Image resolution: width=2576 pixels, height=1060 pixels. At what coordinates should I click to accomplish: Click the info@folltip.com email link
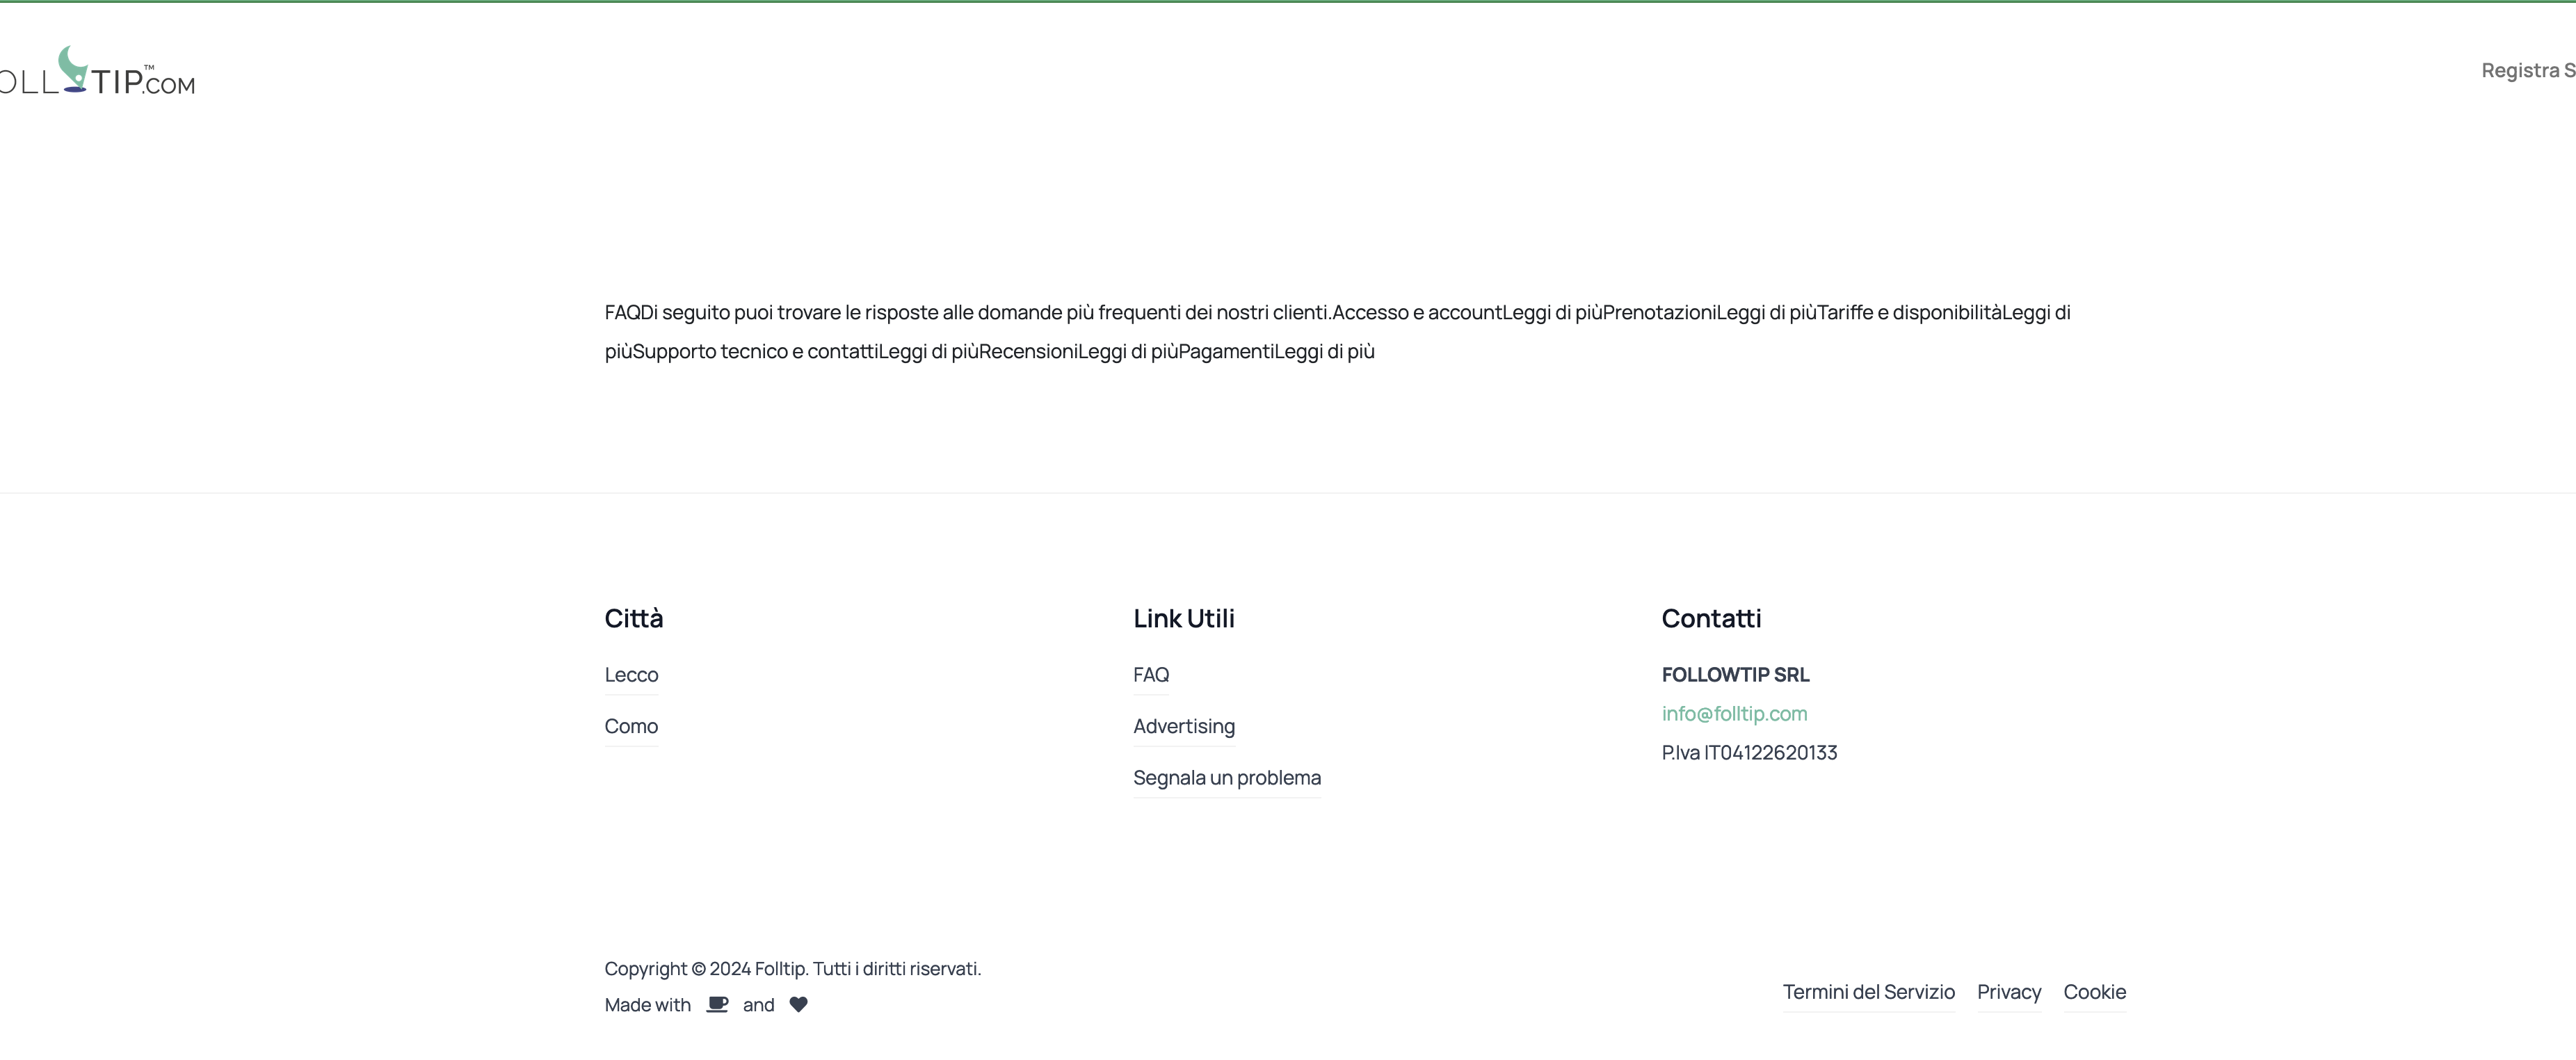pyautogui.click(x=1734, y=714)
